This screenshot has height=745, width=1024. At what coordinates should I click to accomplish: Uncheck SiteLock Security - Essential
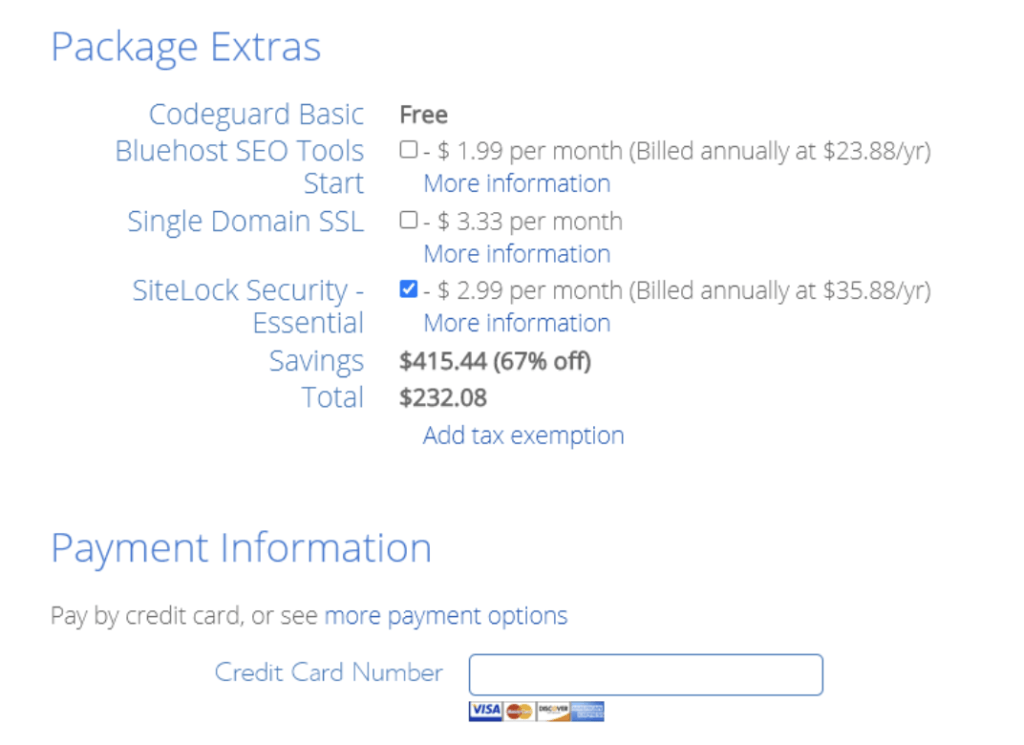(408, 290)
